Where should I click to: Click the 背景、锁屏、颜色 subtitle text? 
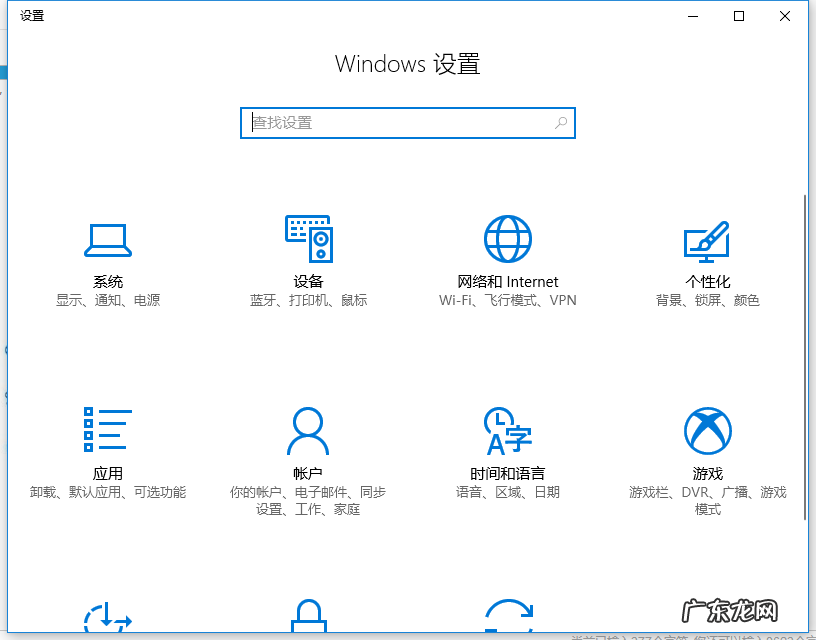(708, 298)
